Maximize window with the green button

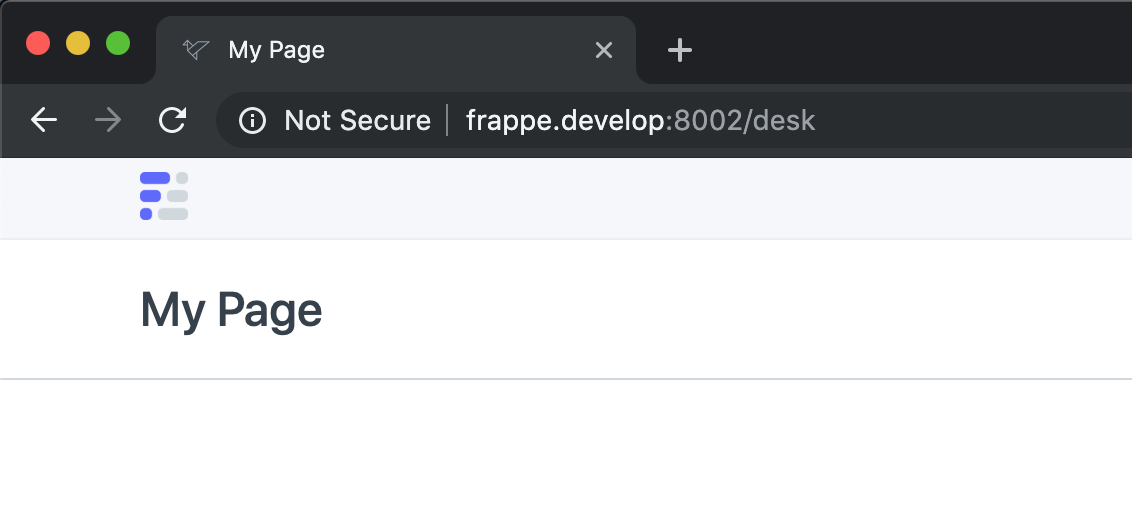pos(118,43)
